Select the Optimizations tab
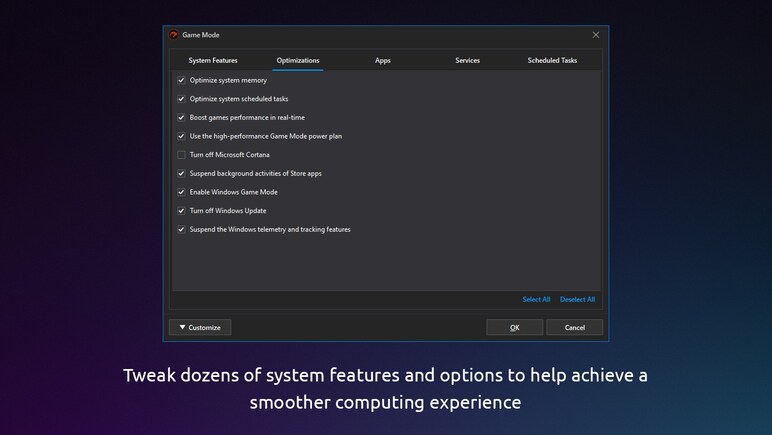The height and width of the screenshot is (435, 772). tap(298, 60)
